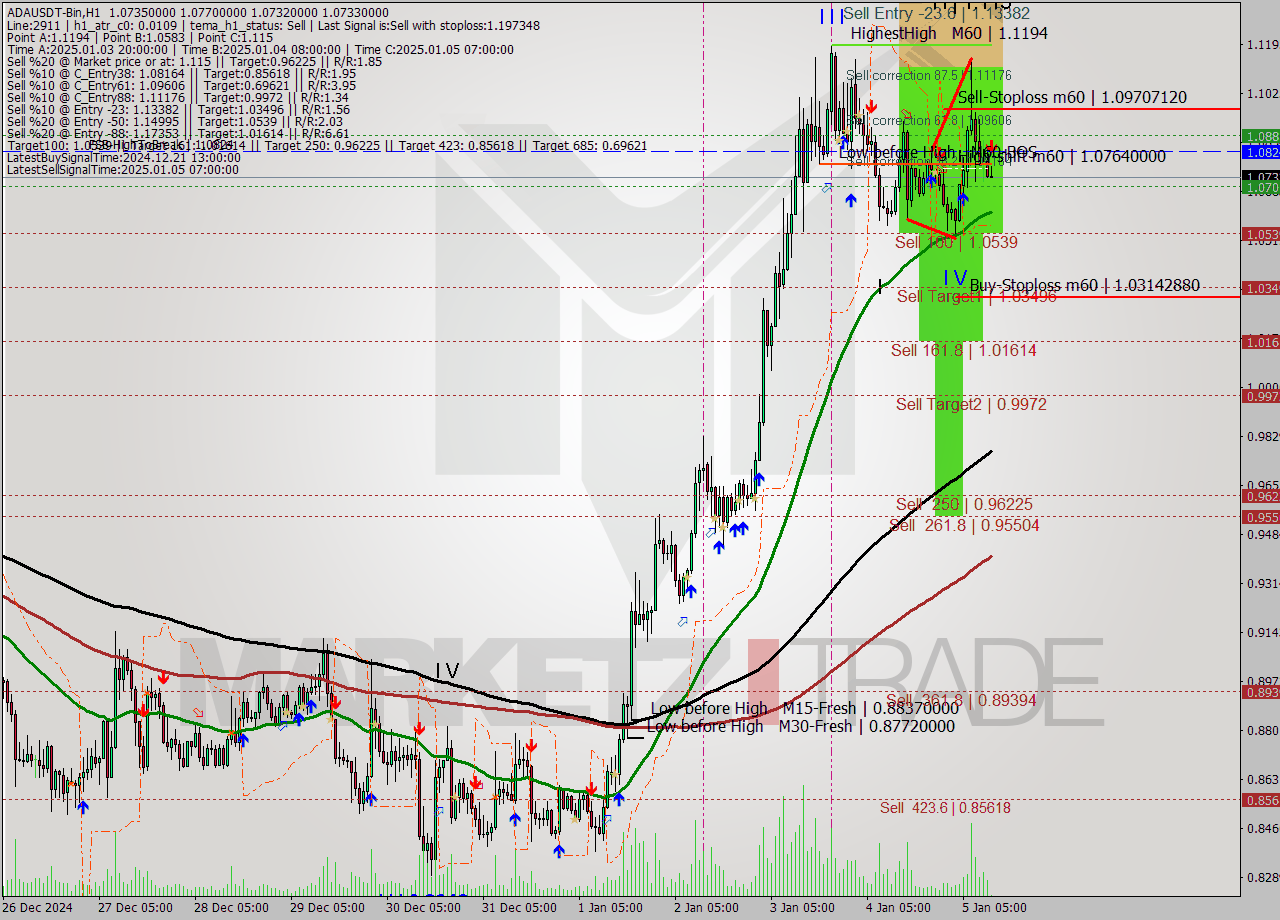This screenshot has width=1280, height=920.
Task: Click the 'Sell 100 | 1.0539' level label
Action: coord(956,243)
